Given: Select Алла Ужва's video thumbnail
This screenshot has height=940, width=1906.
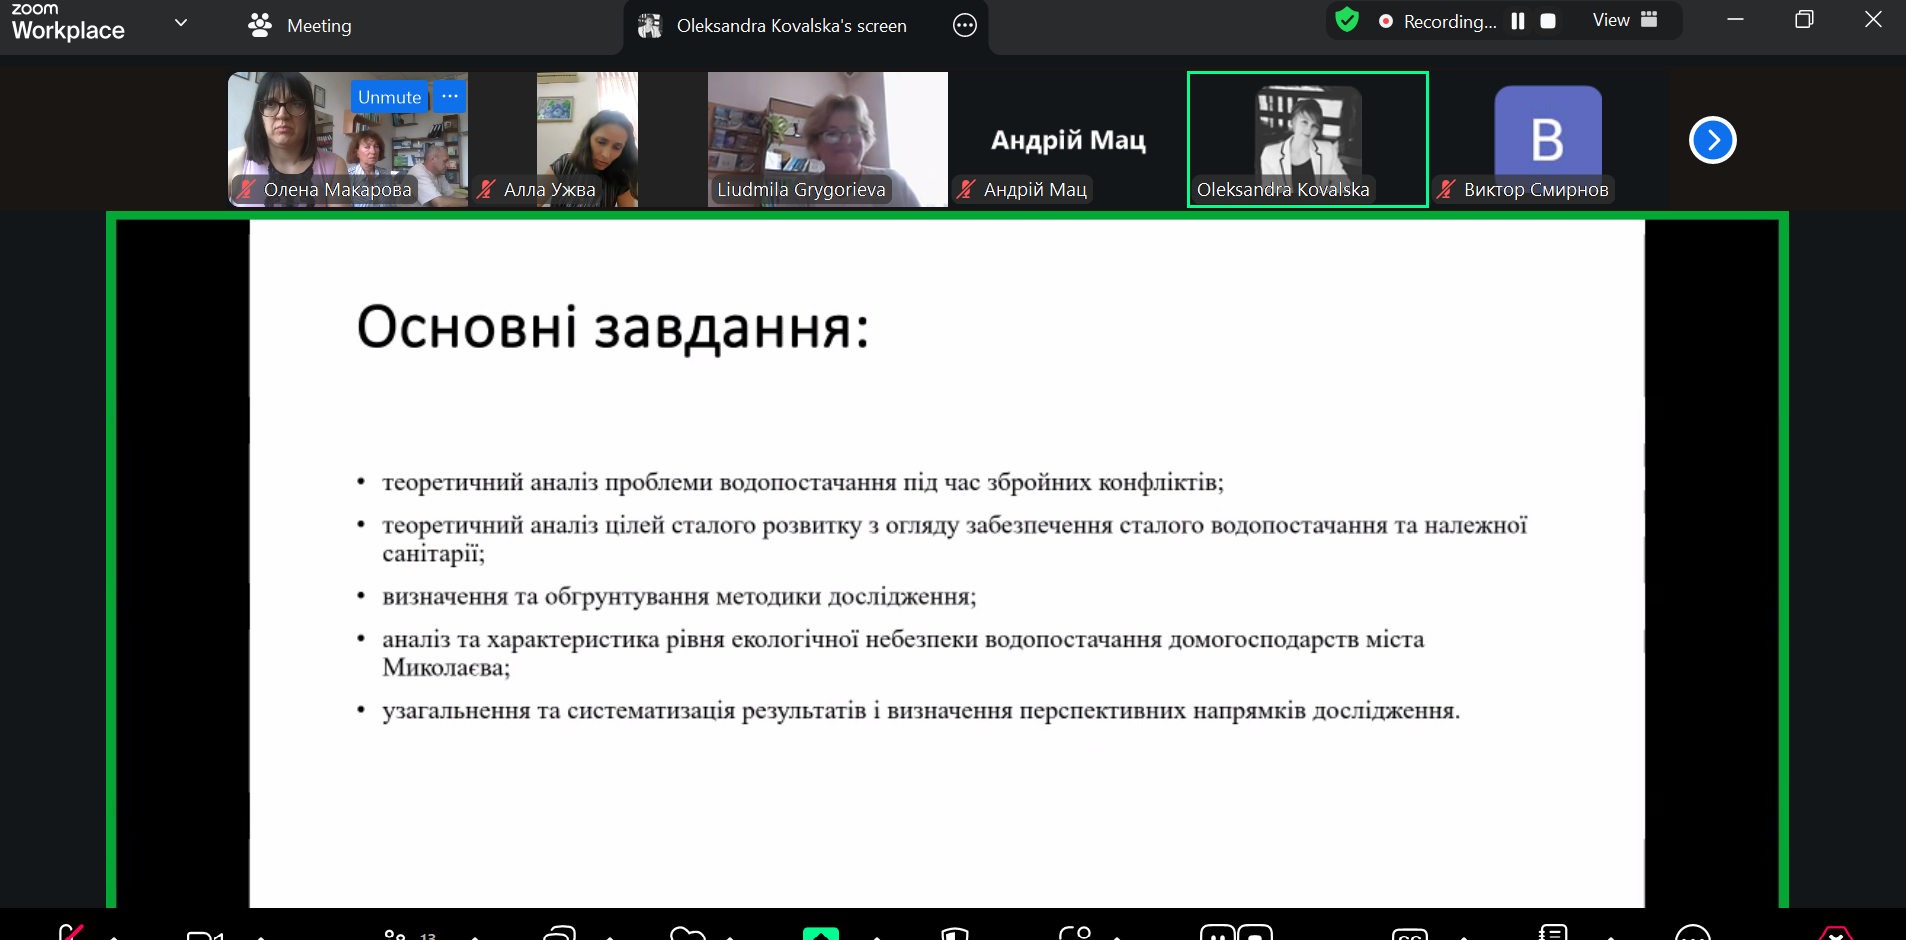Looking at the screenshot, I should pos(587,139).
